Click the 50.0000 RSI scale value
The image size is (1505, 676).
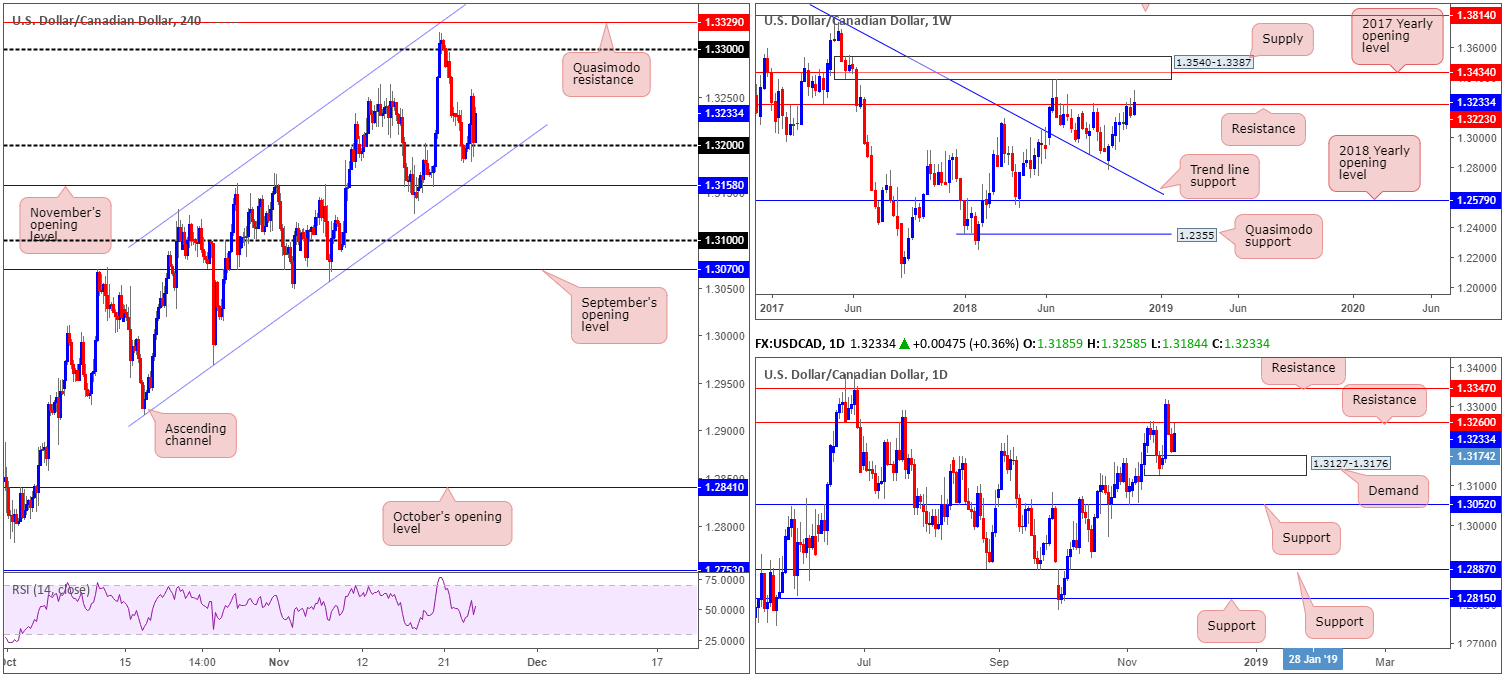(722, 610)
